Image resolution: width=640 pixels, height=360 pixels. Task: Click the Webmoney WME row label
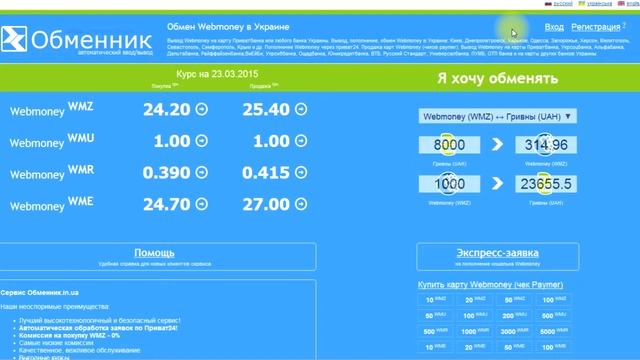pyautogui.click(x=51, y=204)
